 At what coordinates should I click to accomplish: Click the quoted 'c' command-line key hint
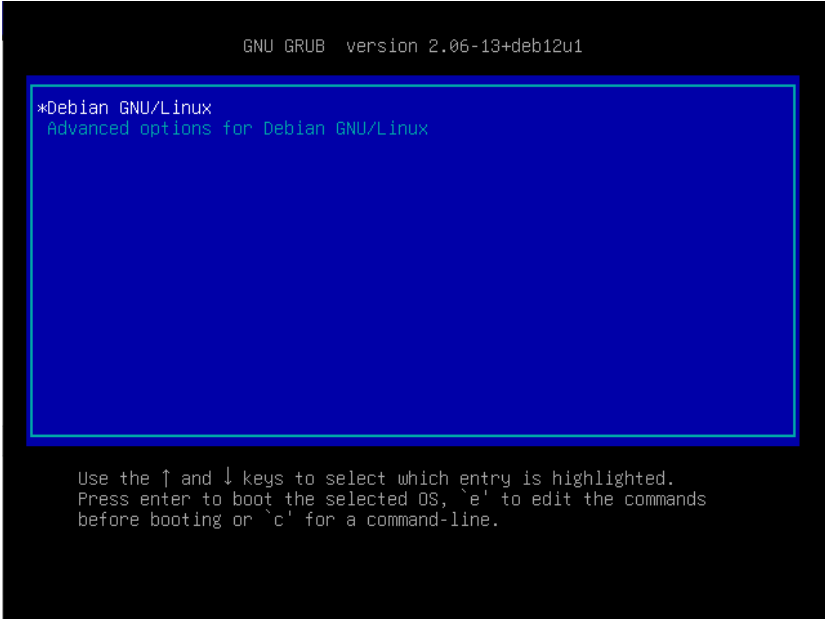(278, 519)
